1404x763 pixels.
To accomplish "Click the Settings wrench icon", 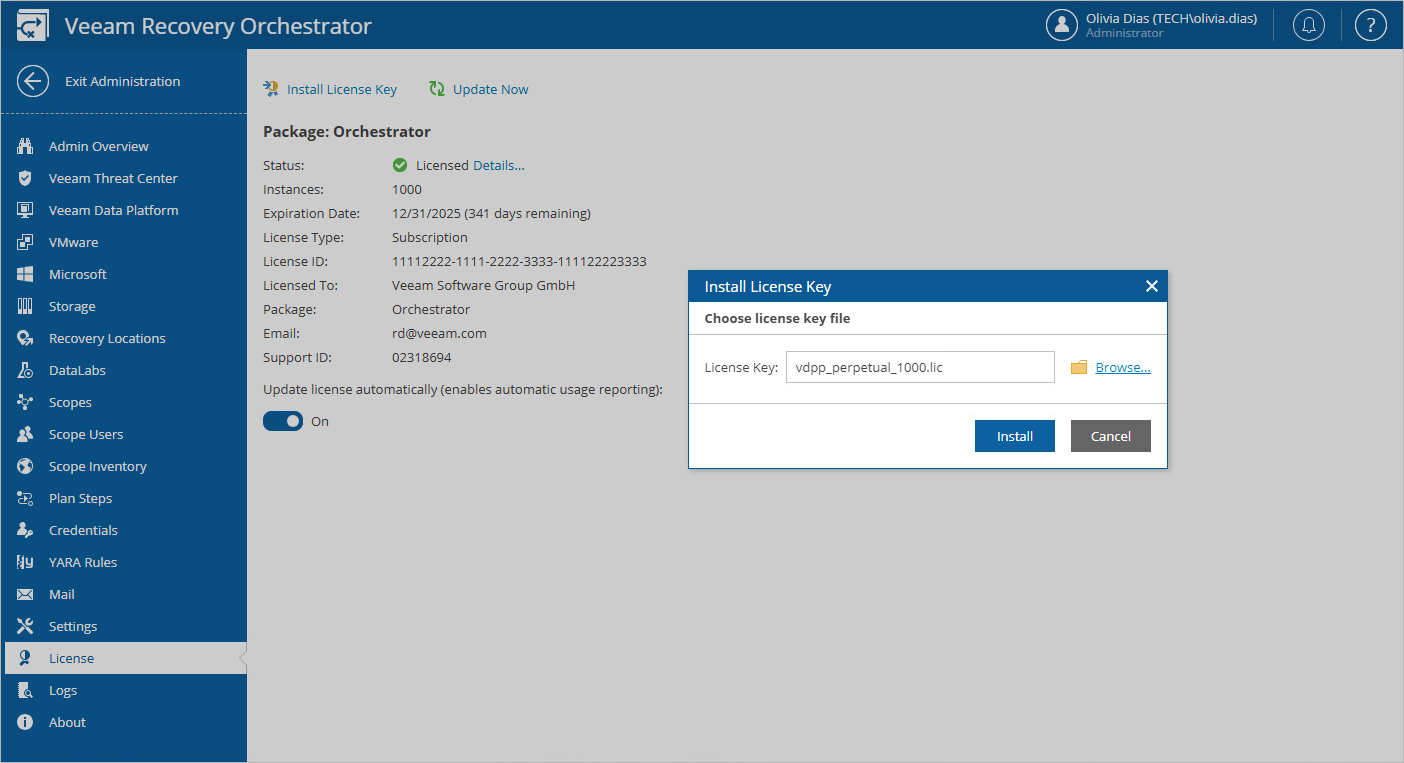I will tap(26, 626).
